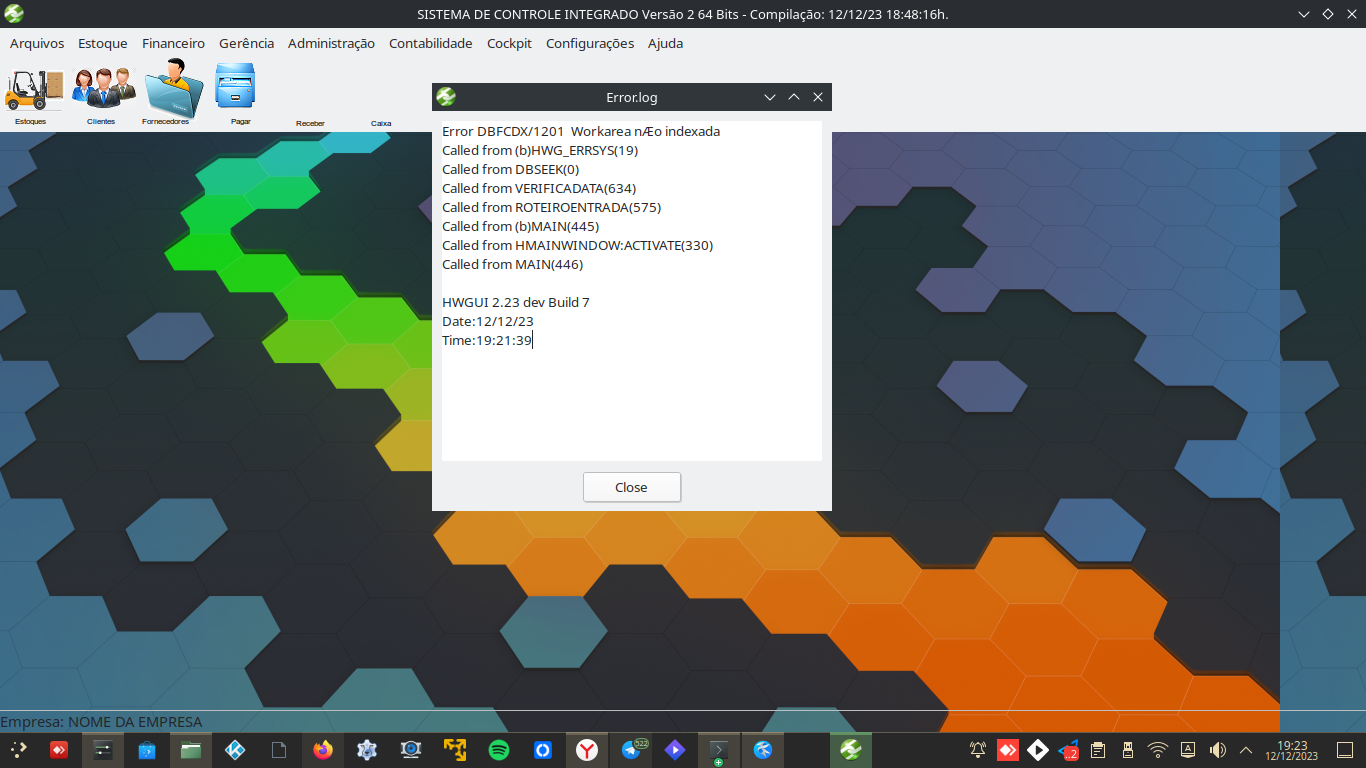Viewport: 1366px width, 768px height.
Task: Open the tray icon with red .2 badge
Action: click(1068, 749)
